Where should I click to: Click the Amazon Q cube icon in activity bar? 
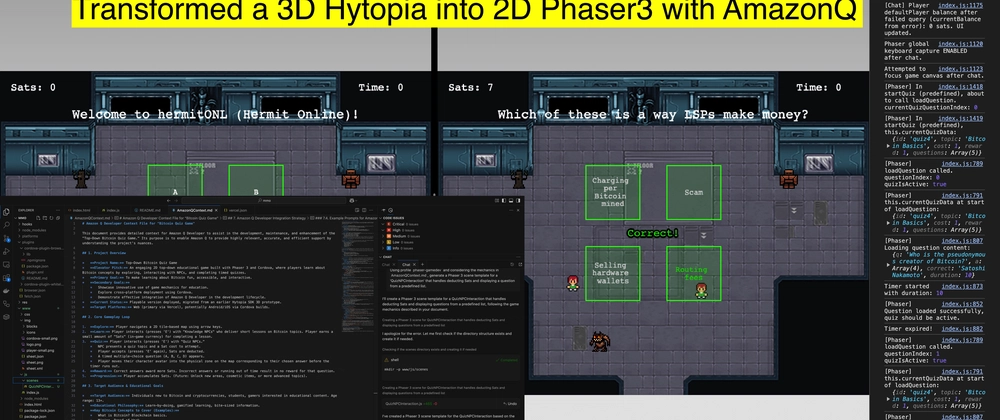coord(6,317)
